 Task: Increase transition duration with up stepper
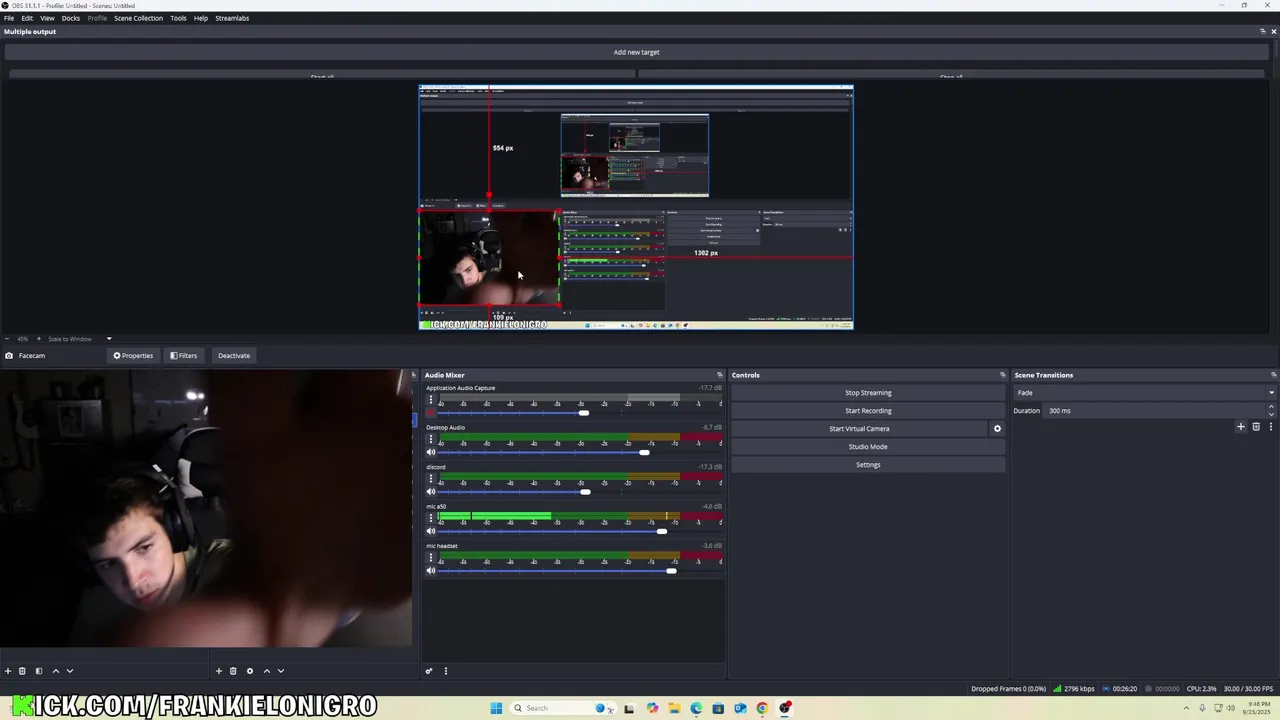click(1271, 407)
